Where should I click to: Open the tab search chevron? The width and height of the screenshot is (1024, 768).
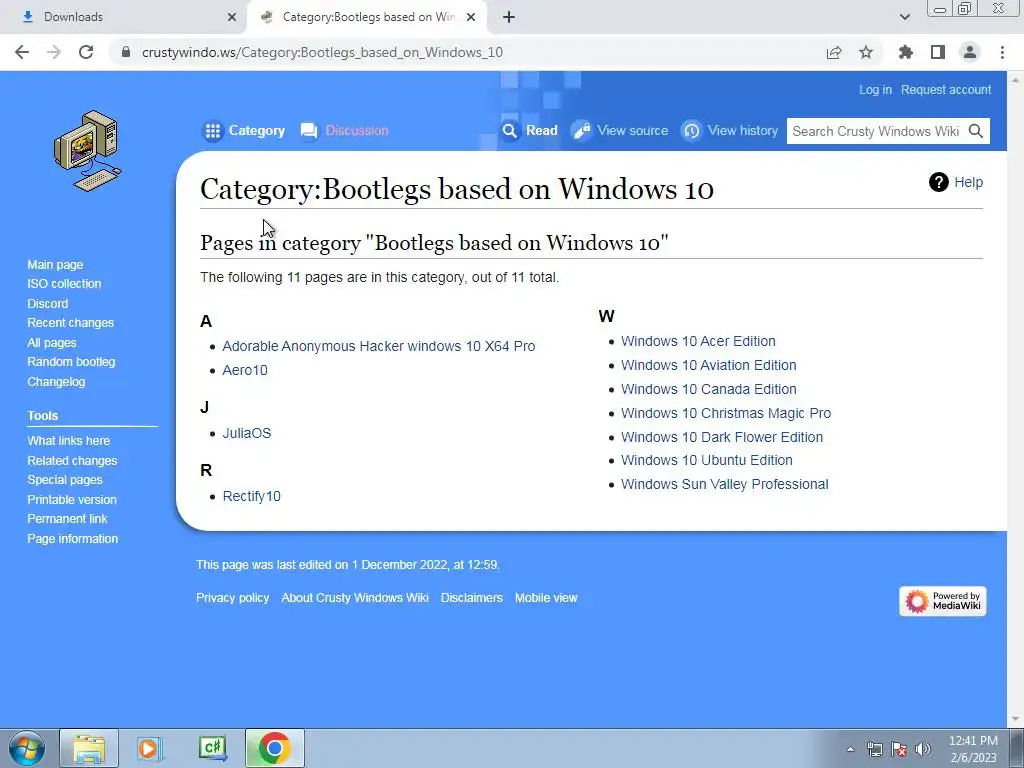pos(904,17)
